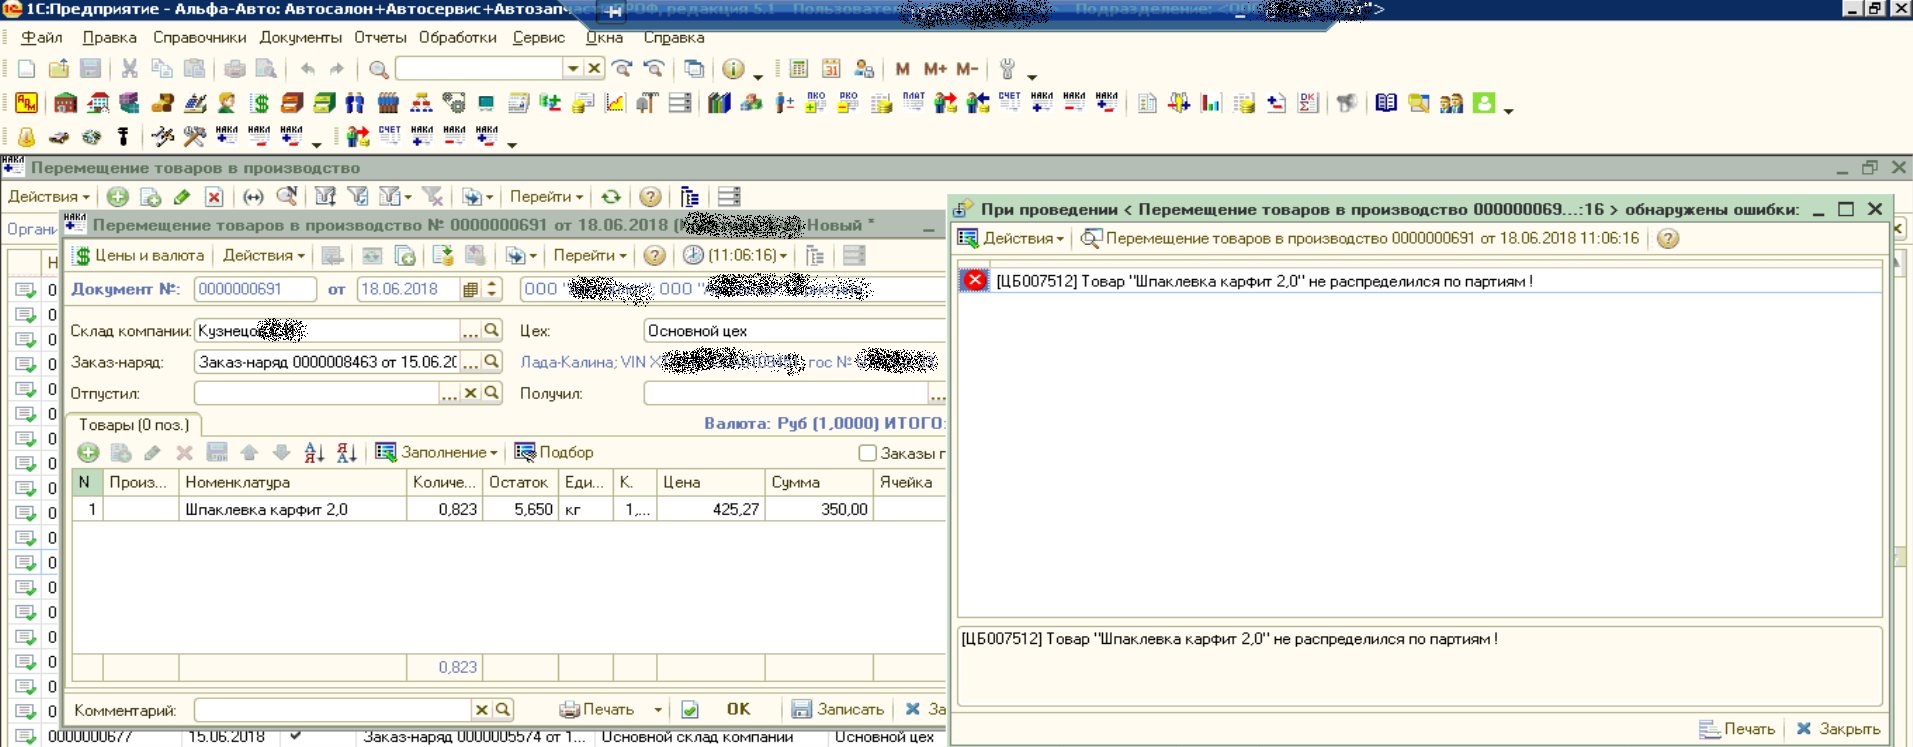
Task: Open the Перейти dropdown in the document form
Action: click(590, 255)
